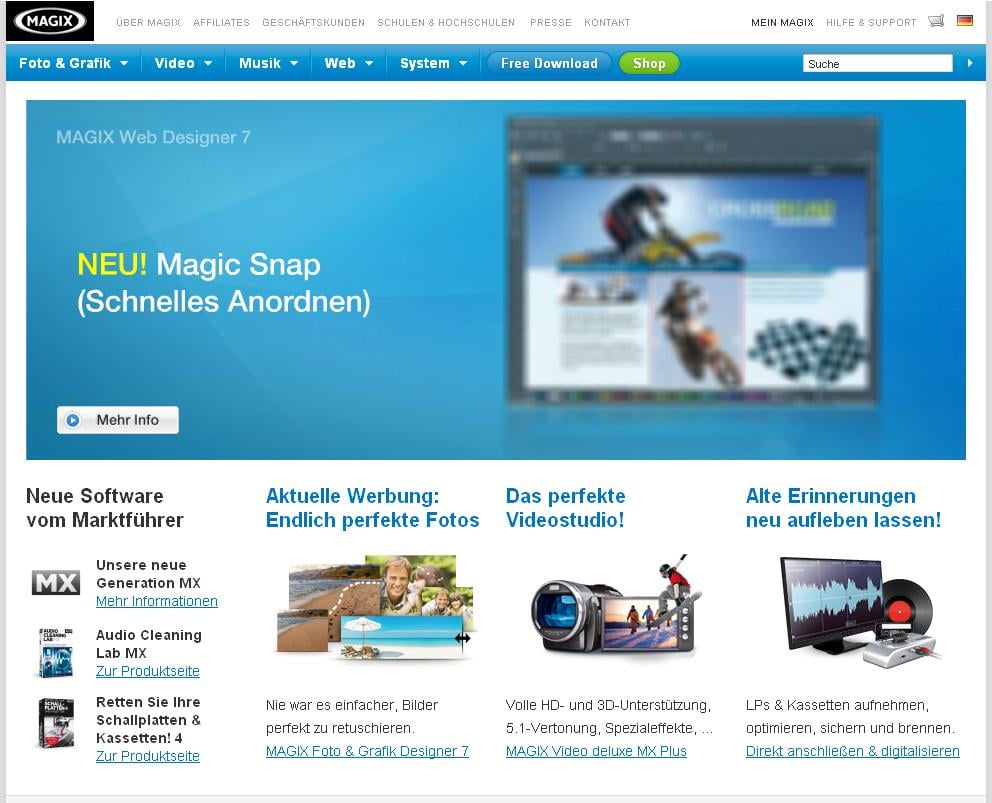Click the Free Download button
Screen dimensions: 992x803
[549, 63]
